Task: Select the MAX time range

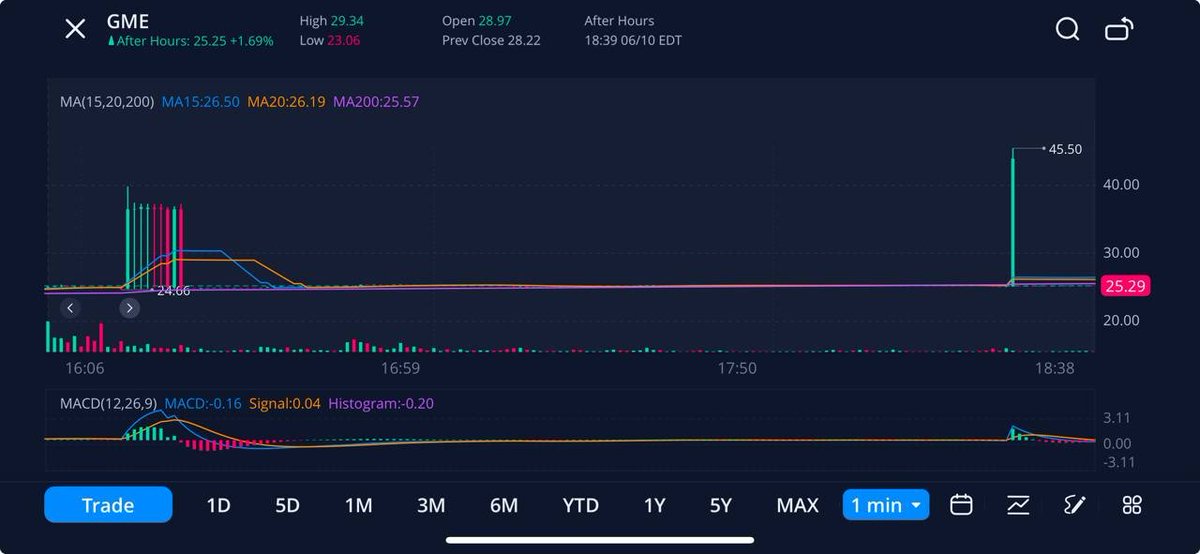Action: point(797,506)
